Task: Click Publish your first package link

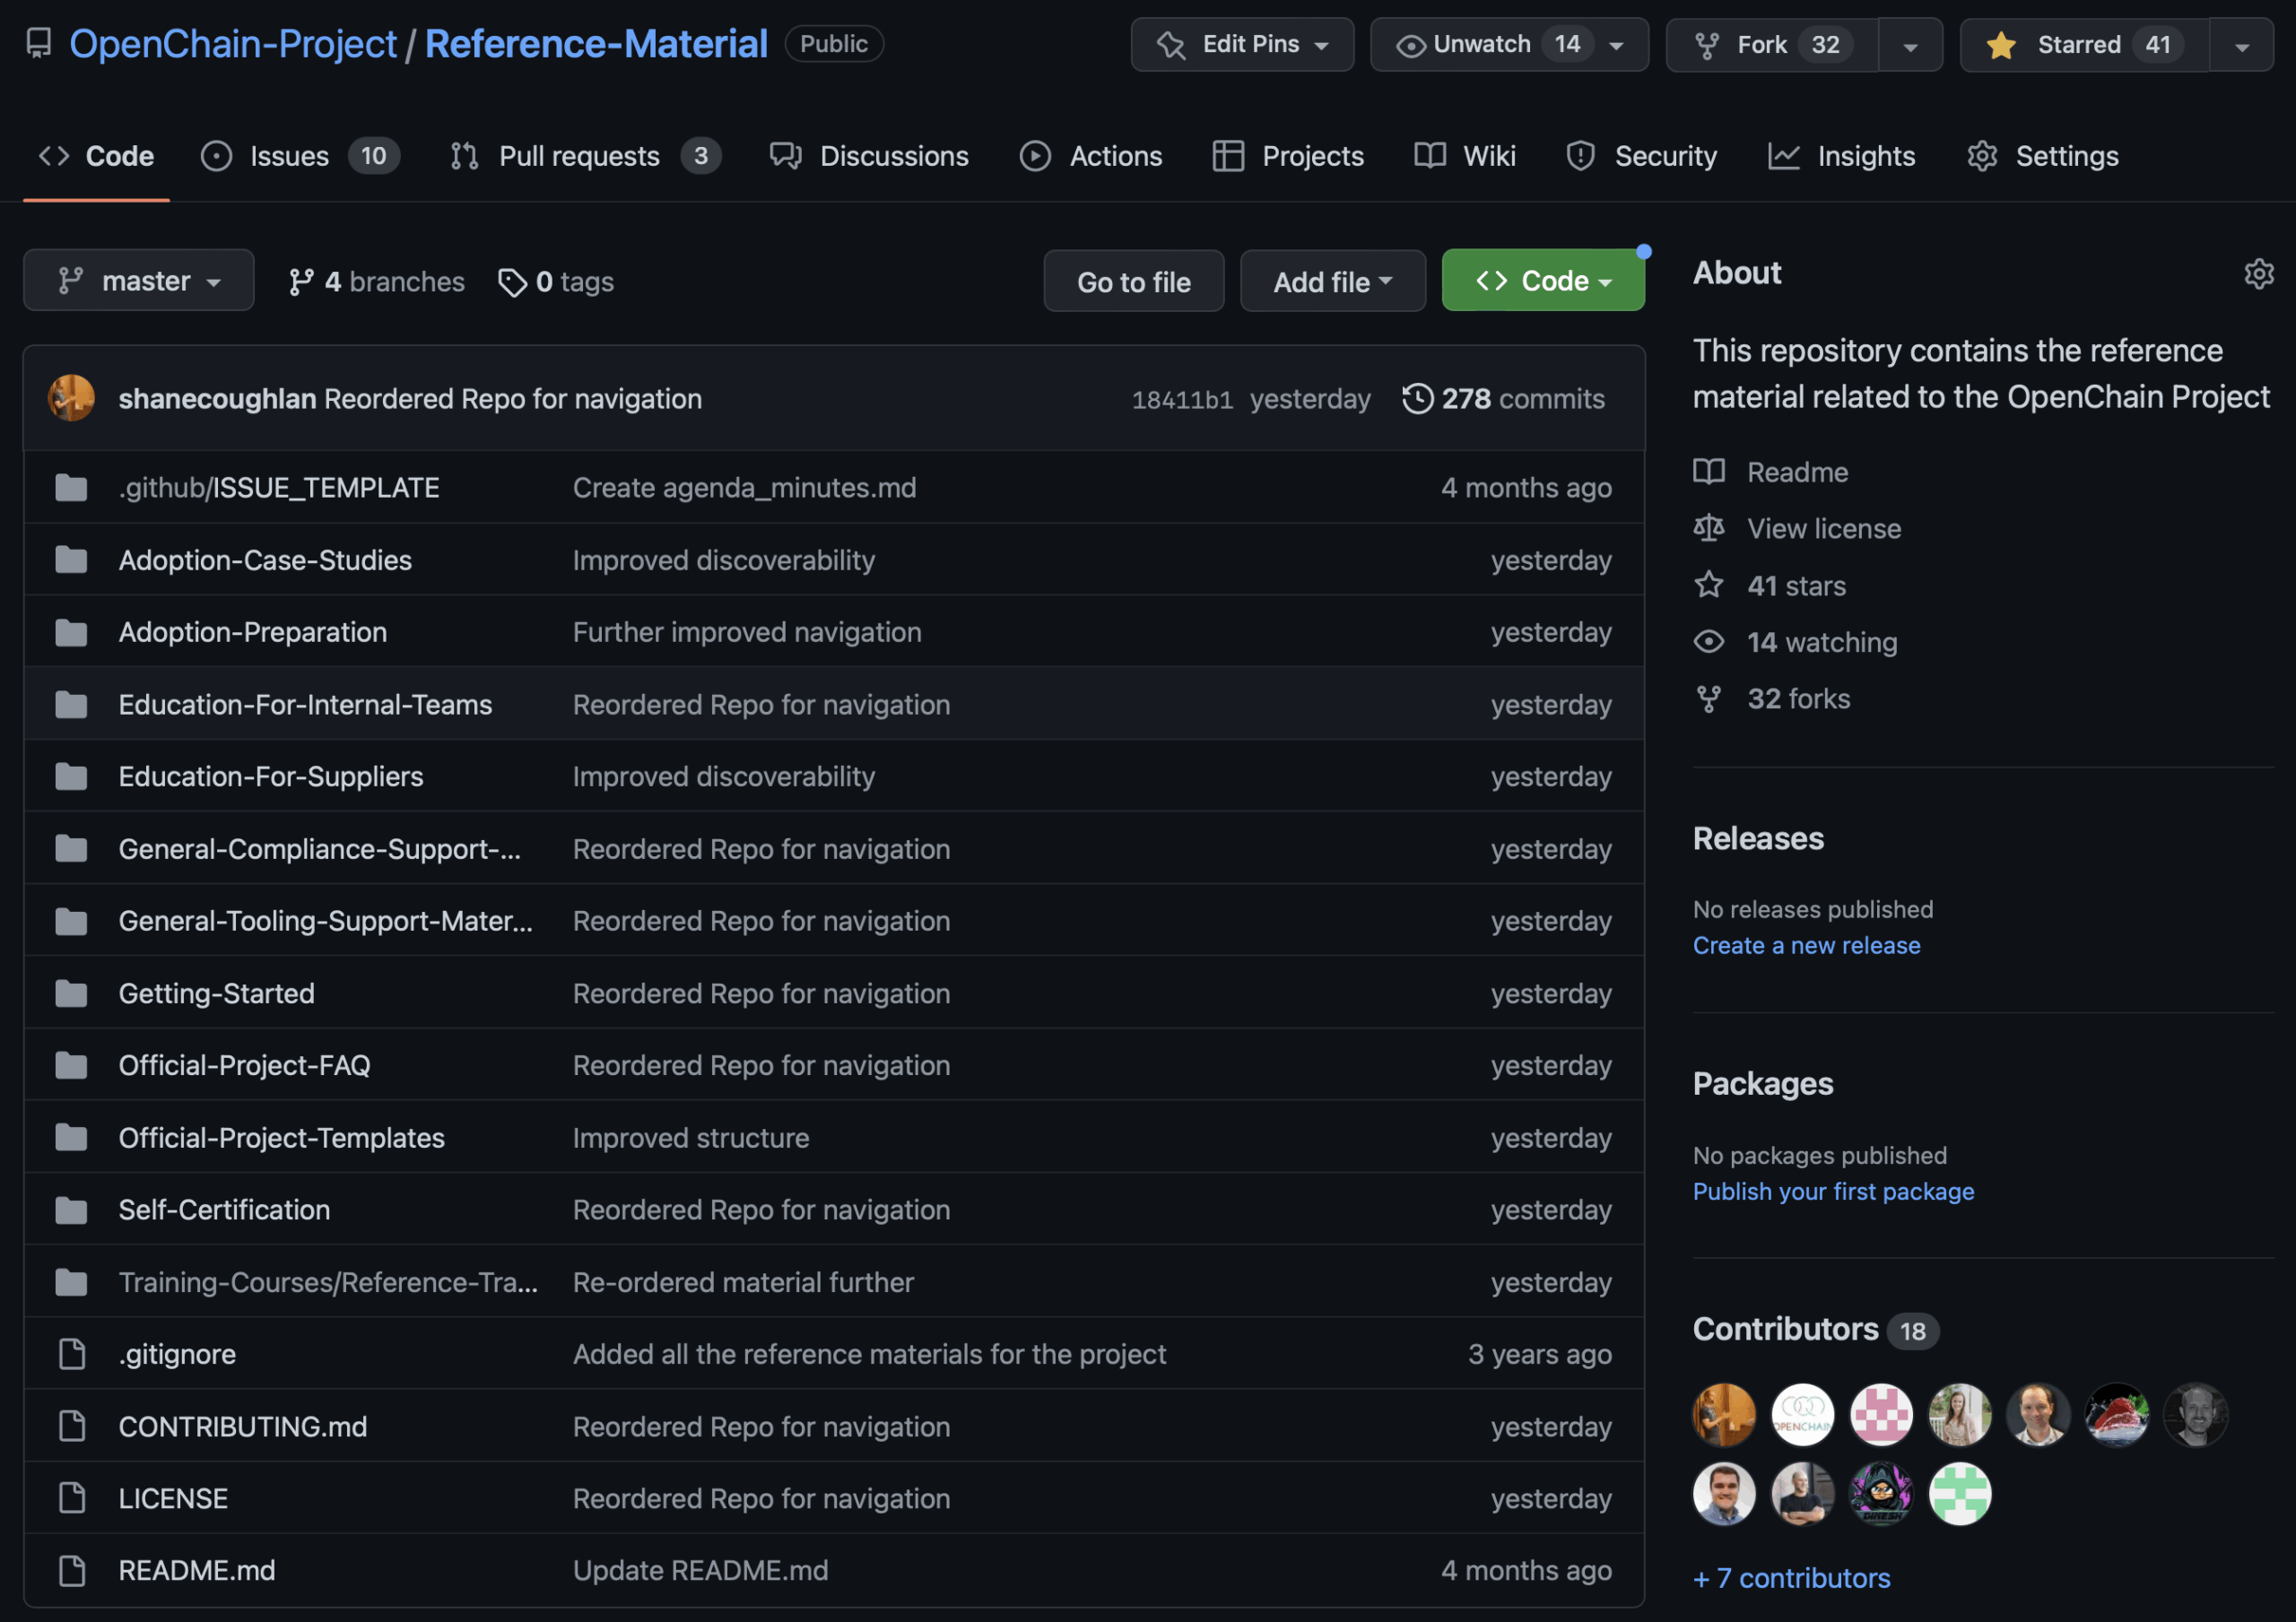Action: point(1833,1191)
